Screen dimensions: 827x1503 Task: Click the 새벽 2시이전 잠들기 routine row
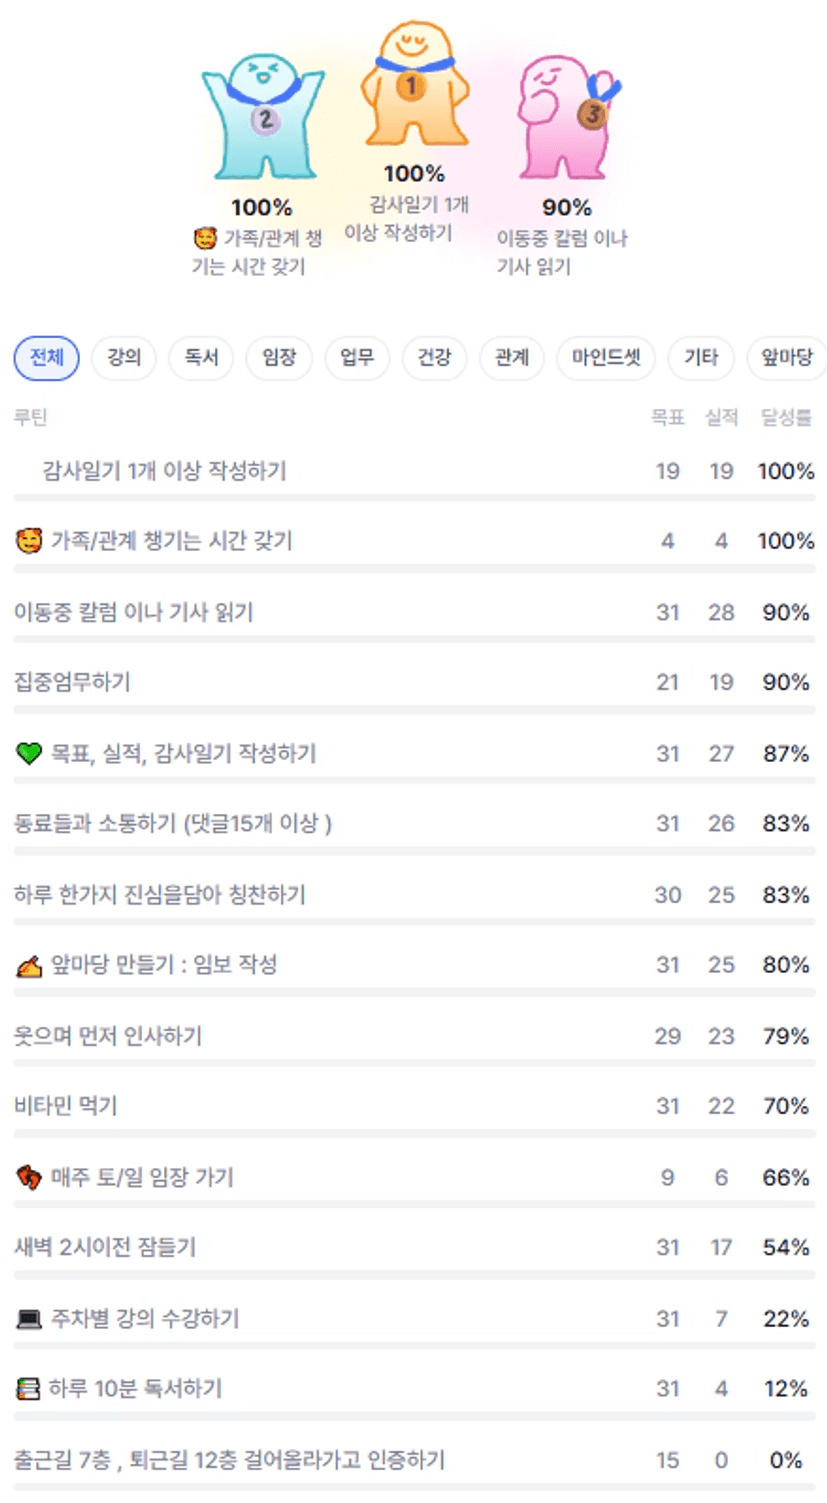click(105, 1248)
